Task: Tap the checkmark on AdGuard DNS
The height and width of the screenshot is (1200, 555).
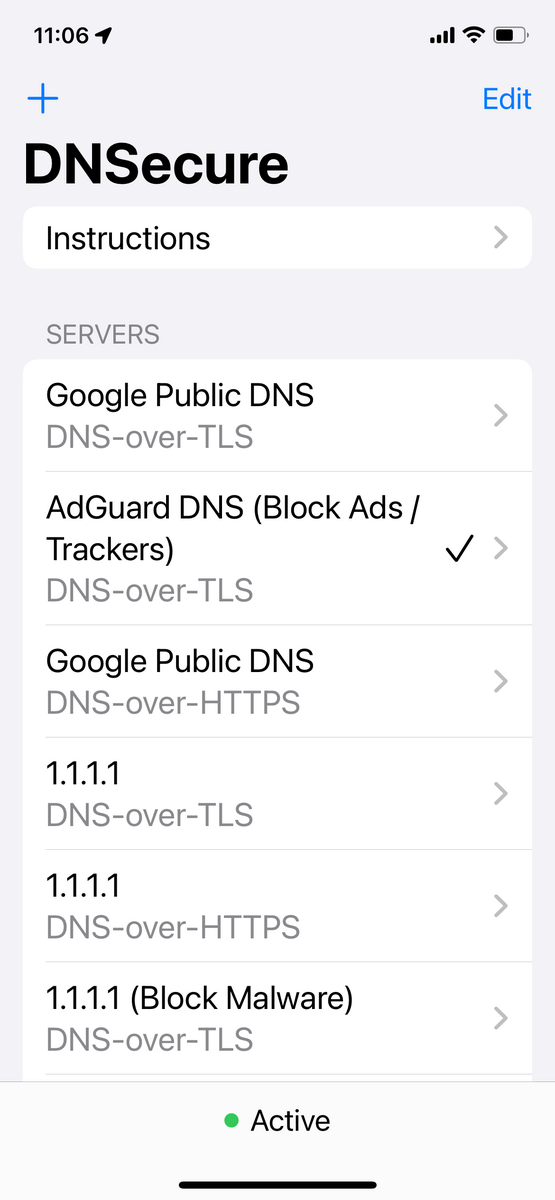Action: [459, 549]
